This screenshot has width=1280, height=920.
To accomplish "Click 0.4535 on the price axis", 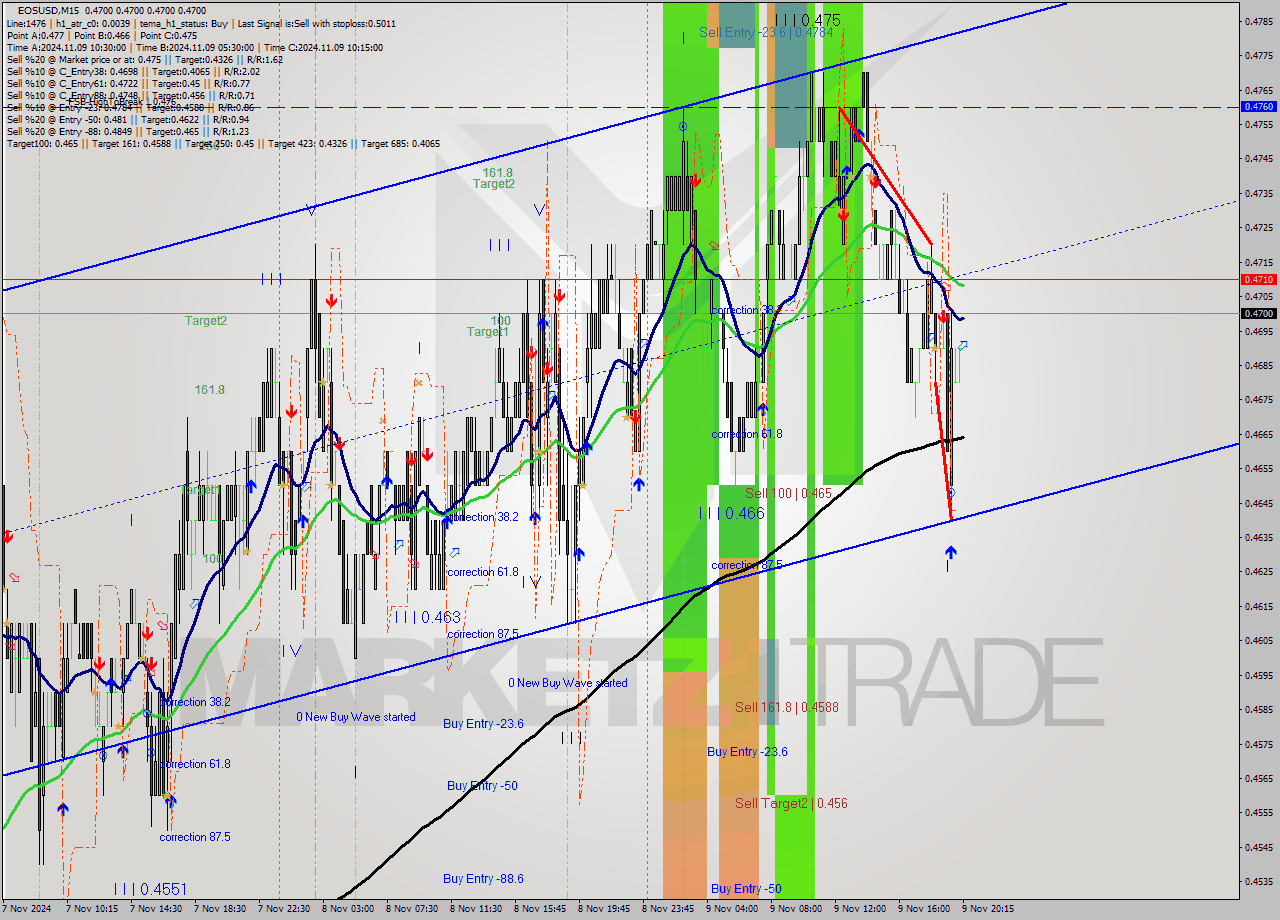I will tap(1257, 882).
